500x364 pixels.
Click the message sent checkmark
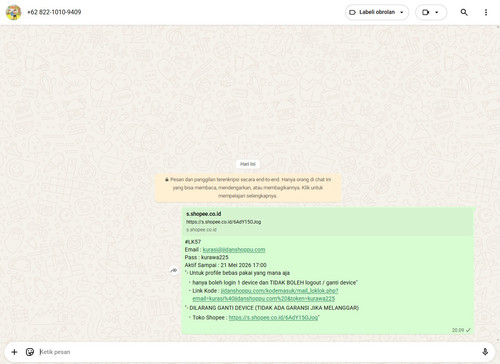point(468,330)
